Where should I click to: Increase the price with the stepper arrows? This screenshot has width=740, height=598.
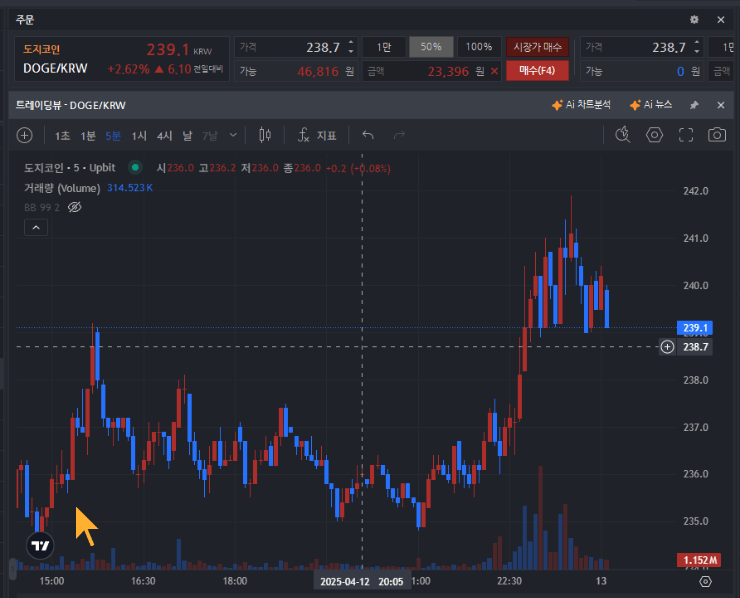click(x=349, y=43)
